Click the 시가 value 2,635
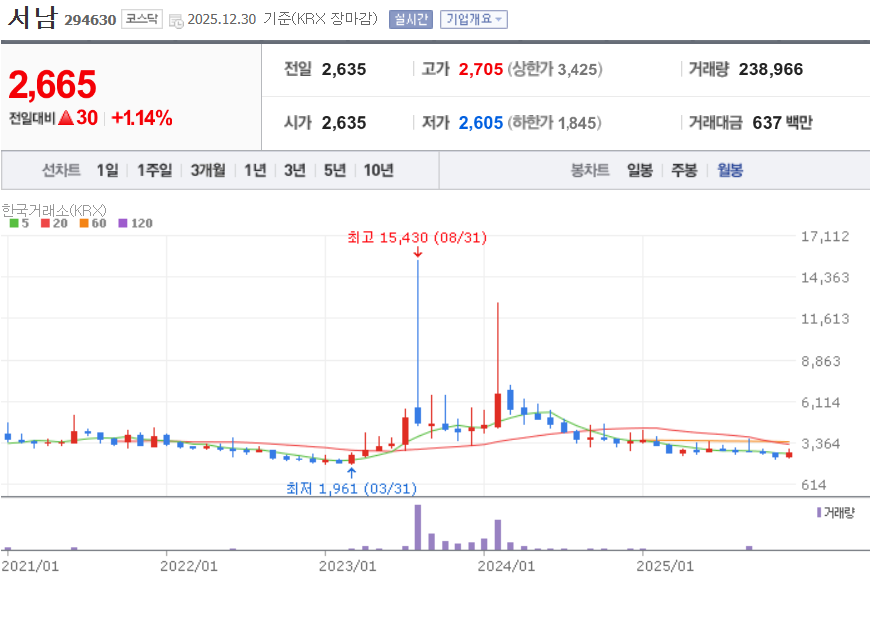 pyautogui.click(x=344, y=123)
